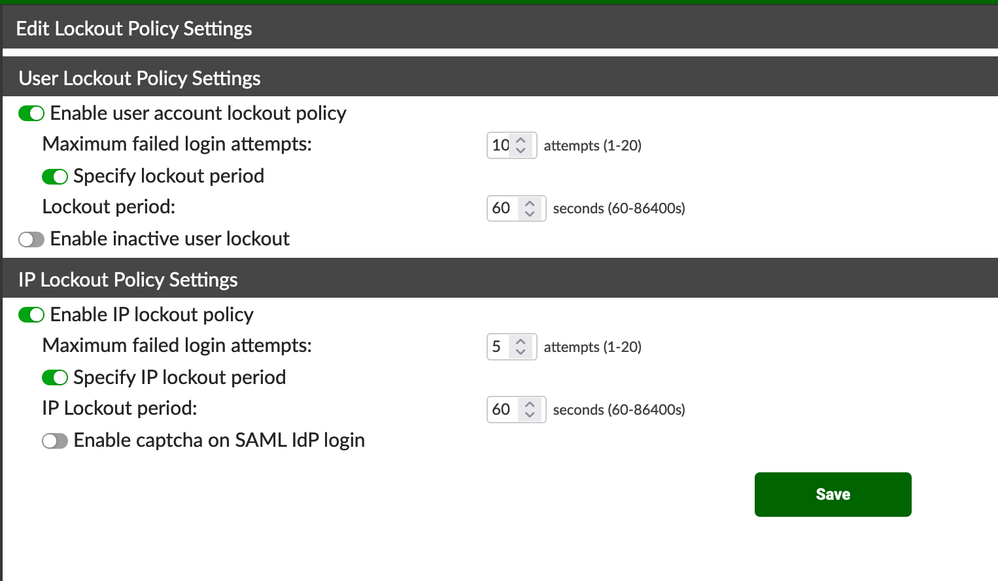Viewport: 998px width, 581px height.
Task: Disable the user account lockout policy toggle
Action: point(31,114)
